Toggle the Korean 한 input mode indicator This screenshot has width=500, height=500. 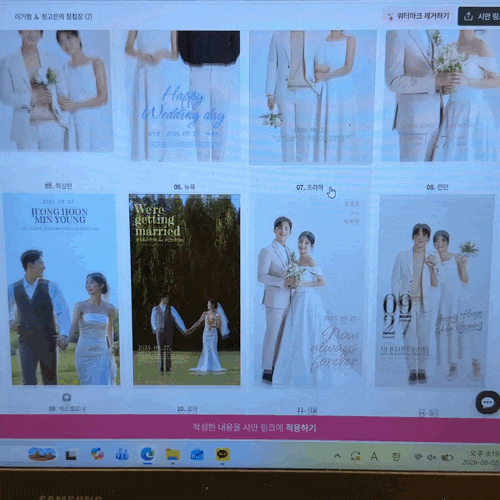(396, 456)
